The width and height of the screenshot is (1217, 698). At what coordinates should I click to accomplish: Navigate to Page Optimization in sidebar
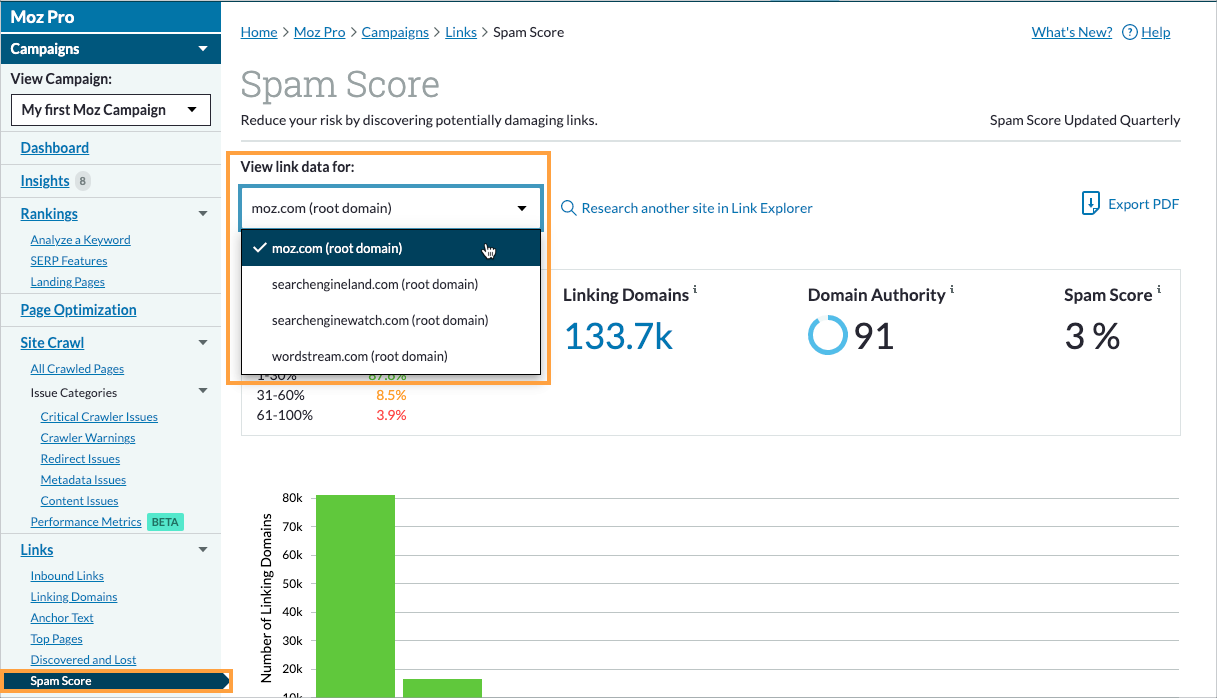[78, 309]
